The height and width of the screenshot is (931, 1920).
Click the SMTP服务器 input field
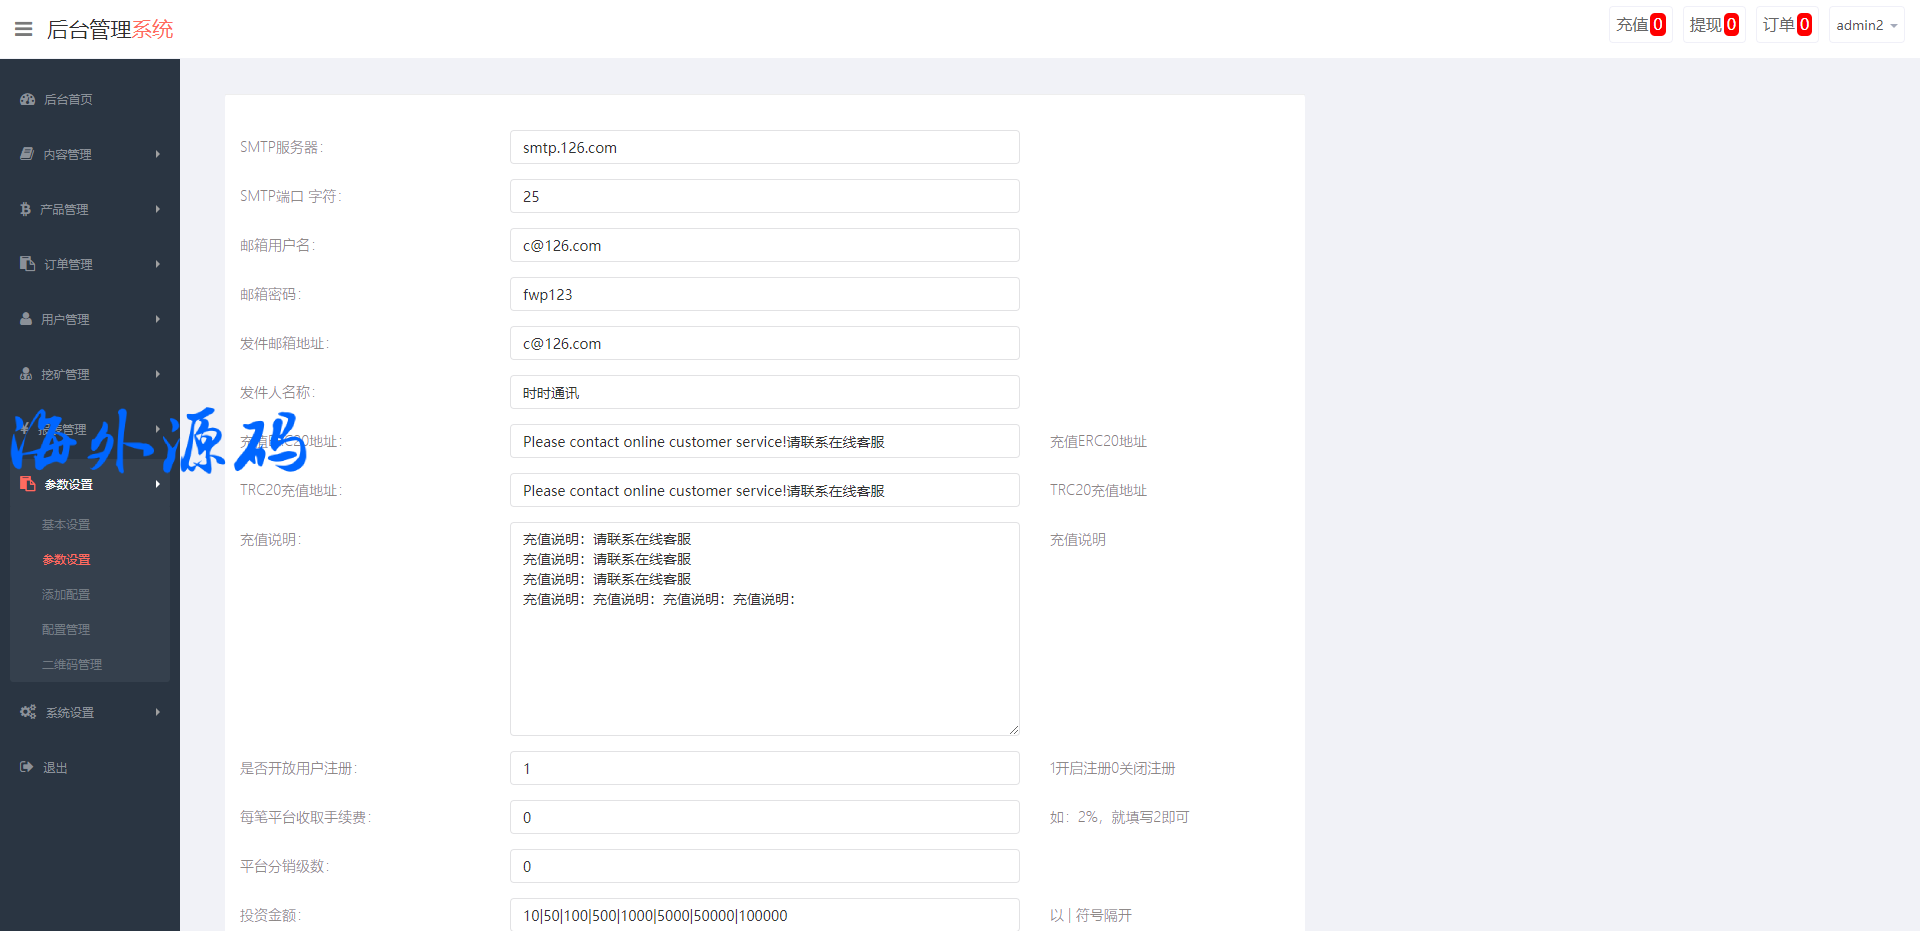point(764,147)
